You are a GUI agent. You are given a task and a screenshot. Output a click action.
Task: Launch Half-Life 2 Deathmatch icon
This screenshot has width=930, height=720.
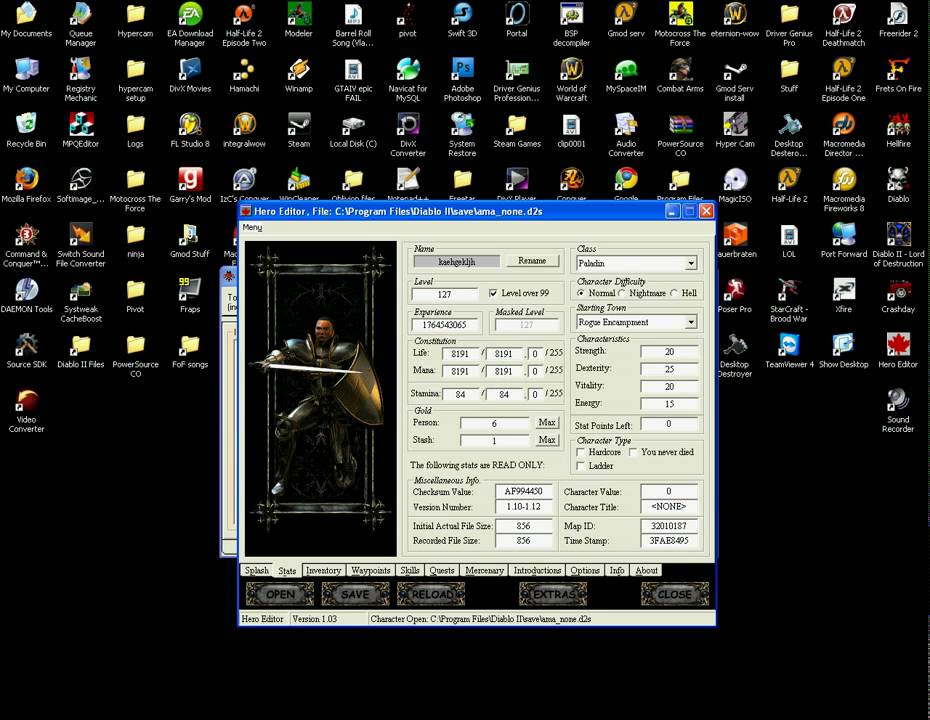click(843, 24)
